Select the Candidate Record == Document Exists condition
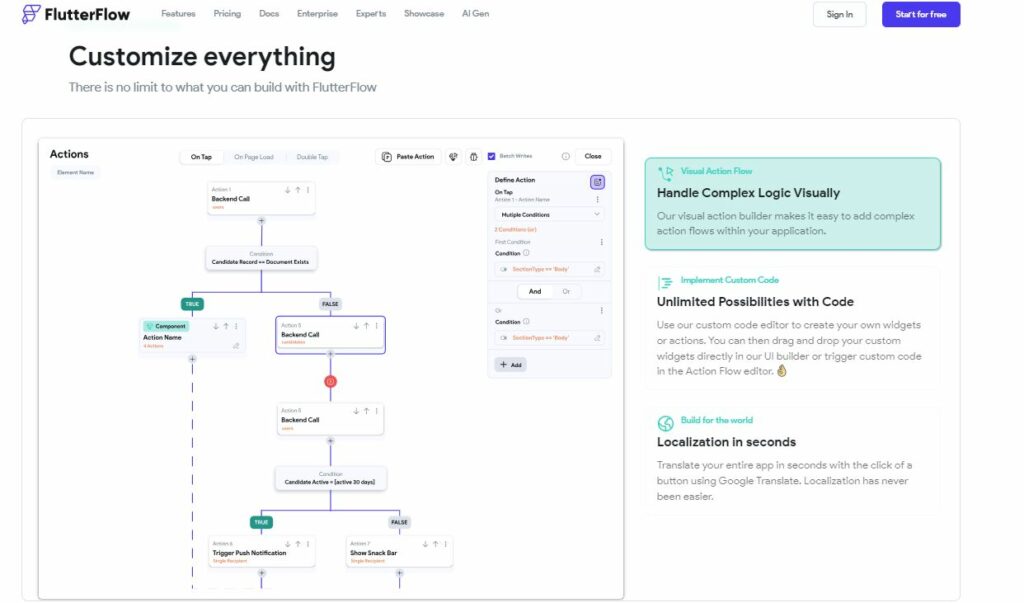The height and width of the screenshot is (603, 1024). pyautogui.click(x=261, y=259)
